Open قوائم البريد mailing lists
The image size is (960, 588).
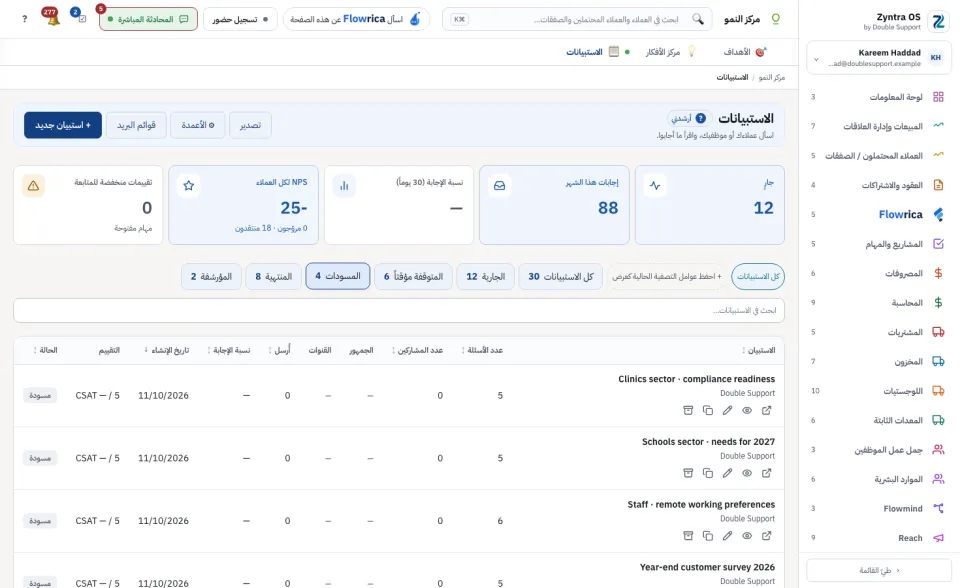pyautogui.click(x=136, y=125)
